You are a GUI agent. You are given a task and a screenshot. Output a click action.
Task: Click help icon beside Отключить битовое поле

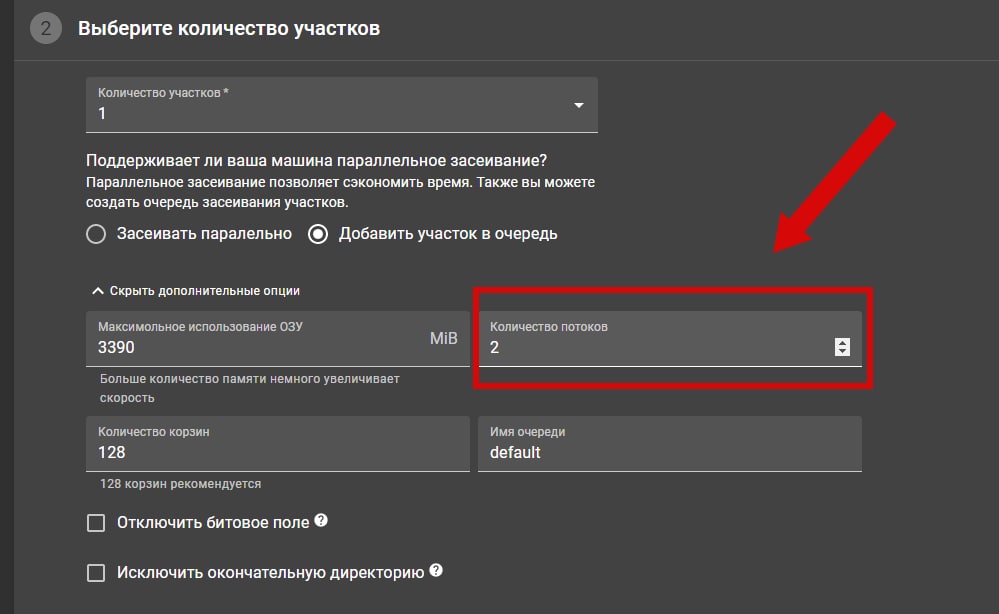[x=321, y=521]
